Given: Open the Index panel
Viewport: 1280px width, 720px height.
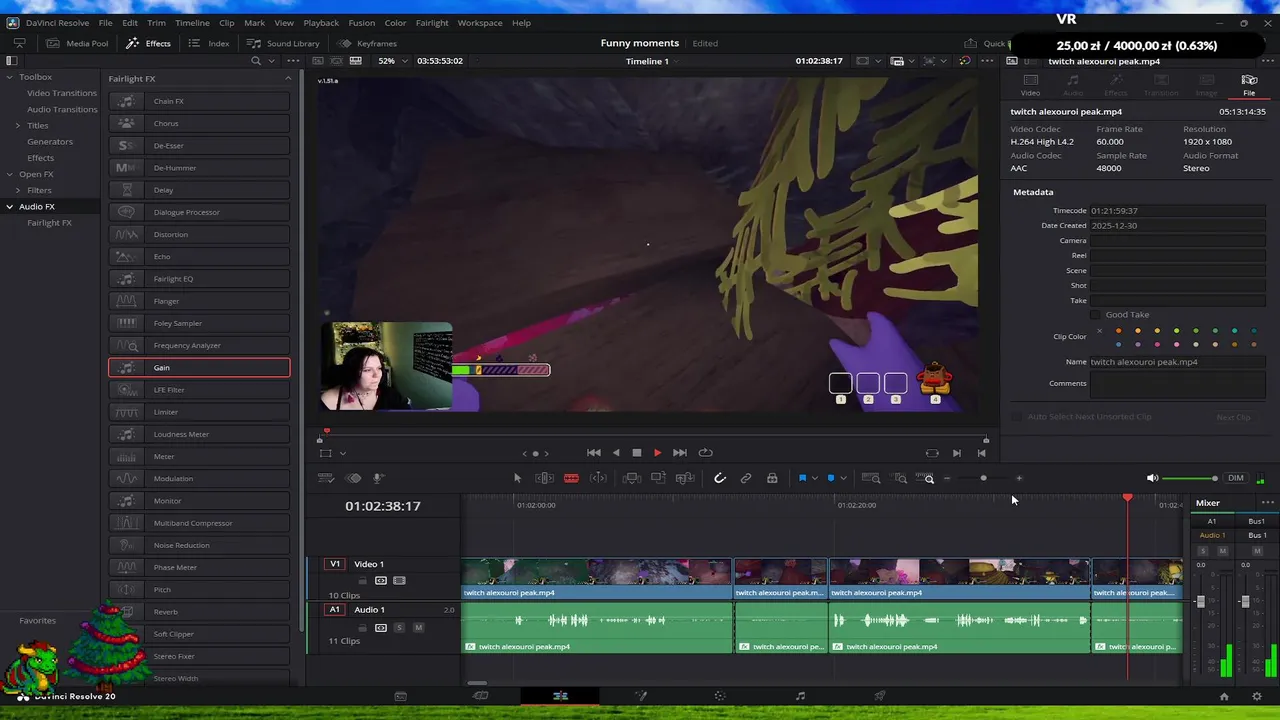Looking at the screenshot, I should pos(210,43).
